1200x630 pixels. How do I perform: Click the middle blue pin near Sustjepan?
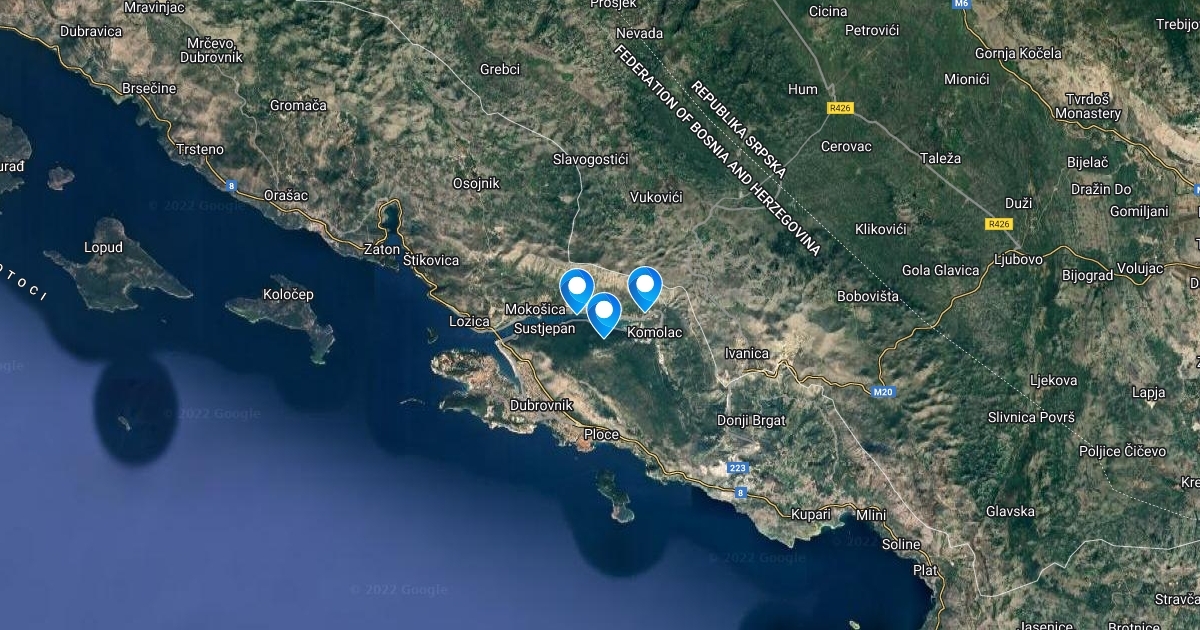point(603,314)
